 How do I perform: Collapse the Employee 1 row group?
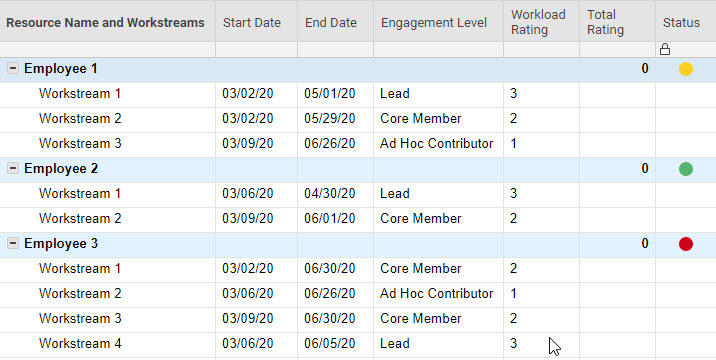[x=13, y=69]
